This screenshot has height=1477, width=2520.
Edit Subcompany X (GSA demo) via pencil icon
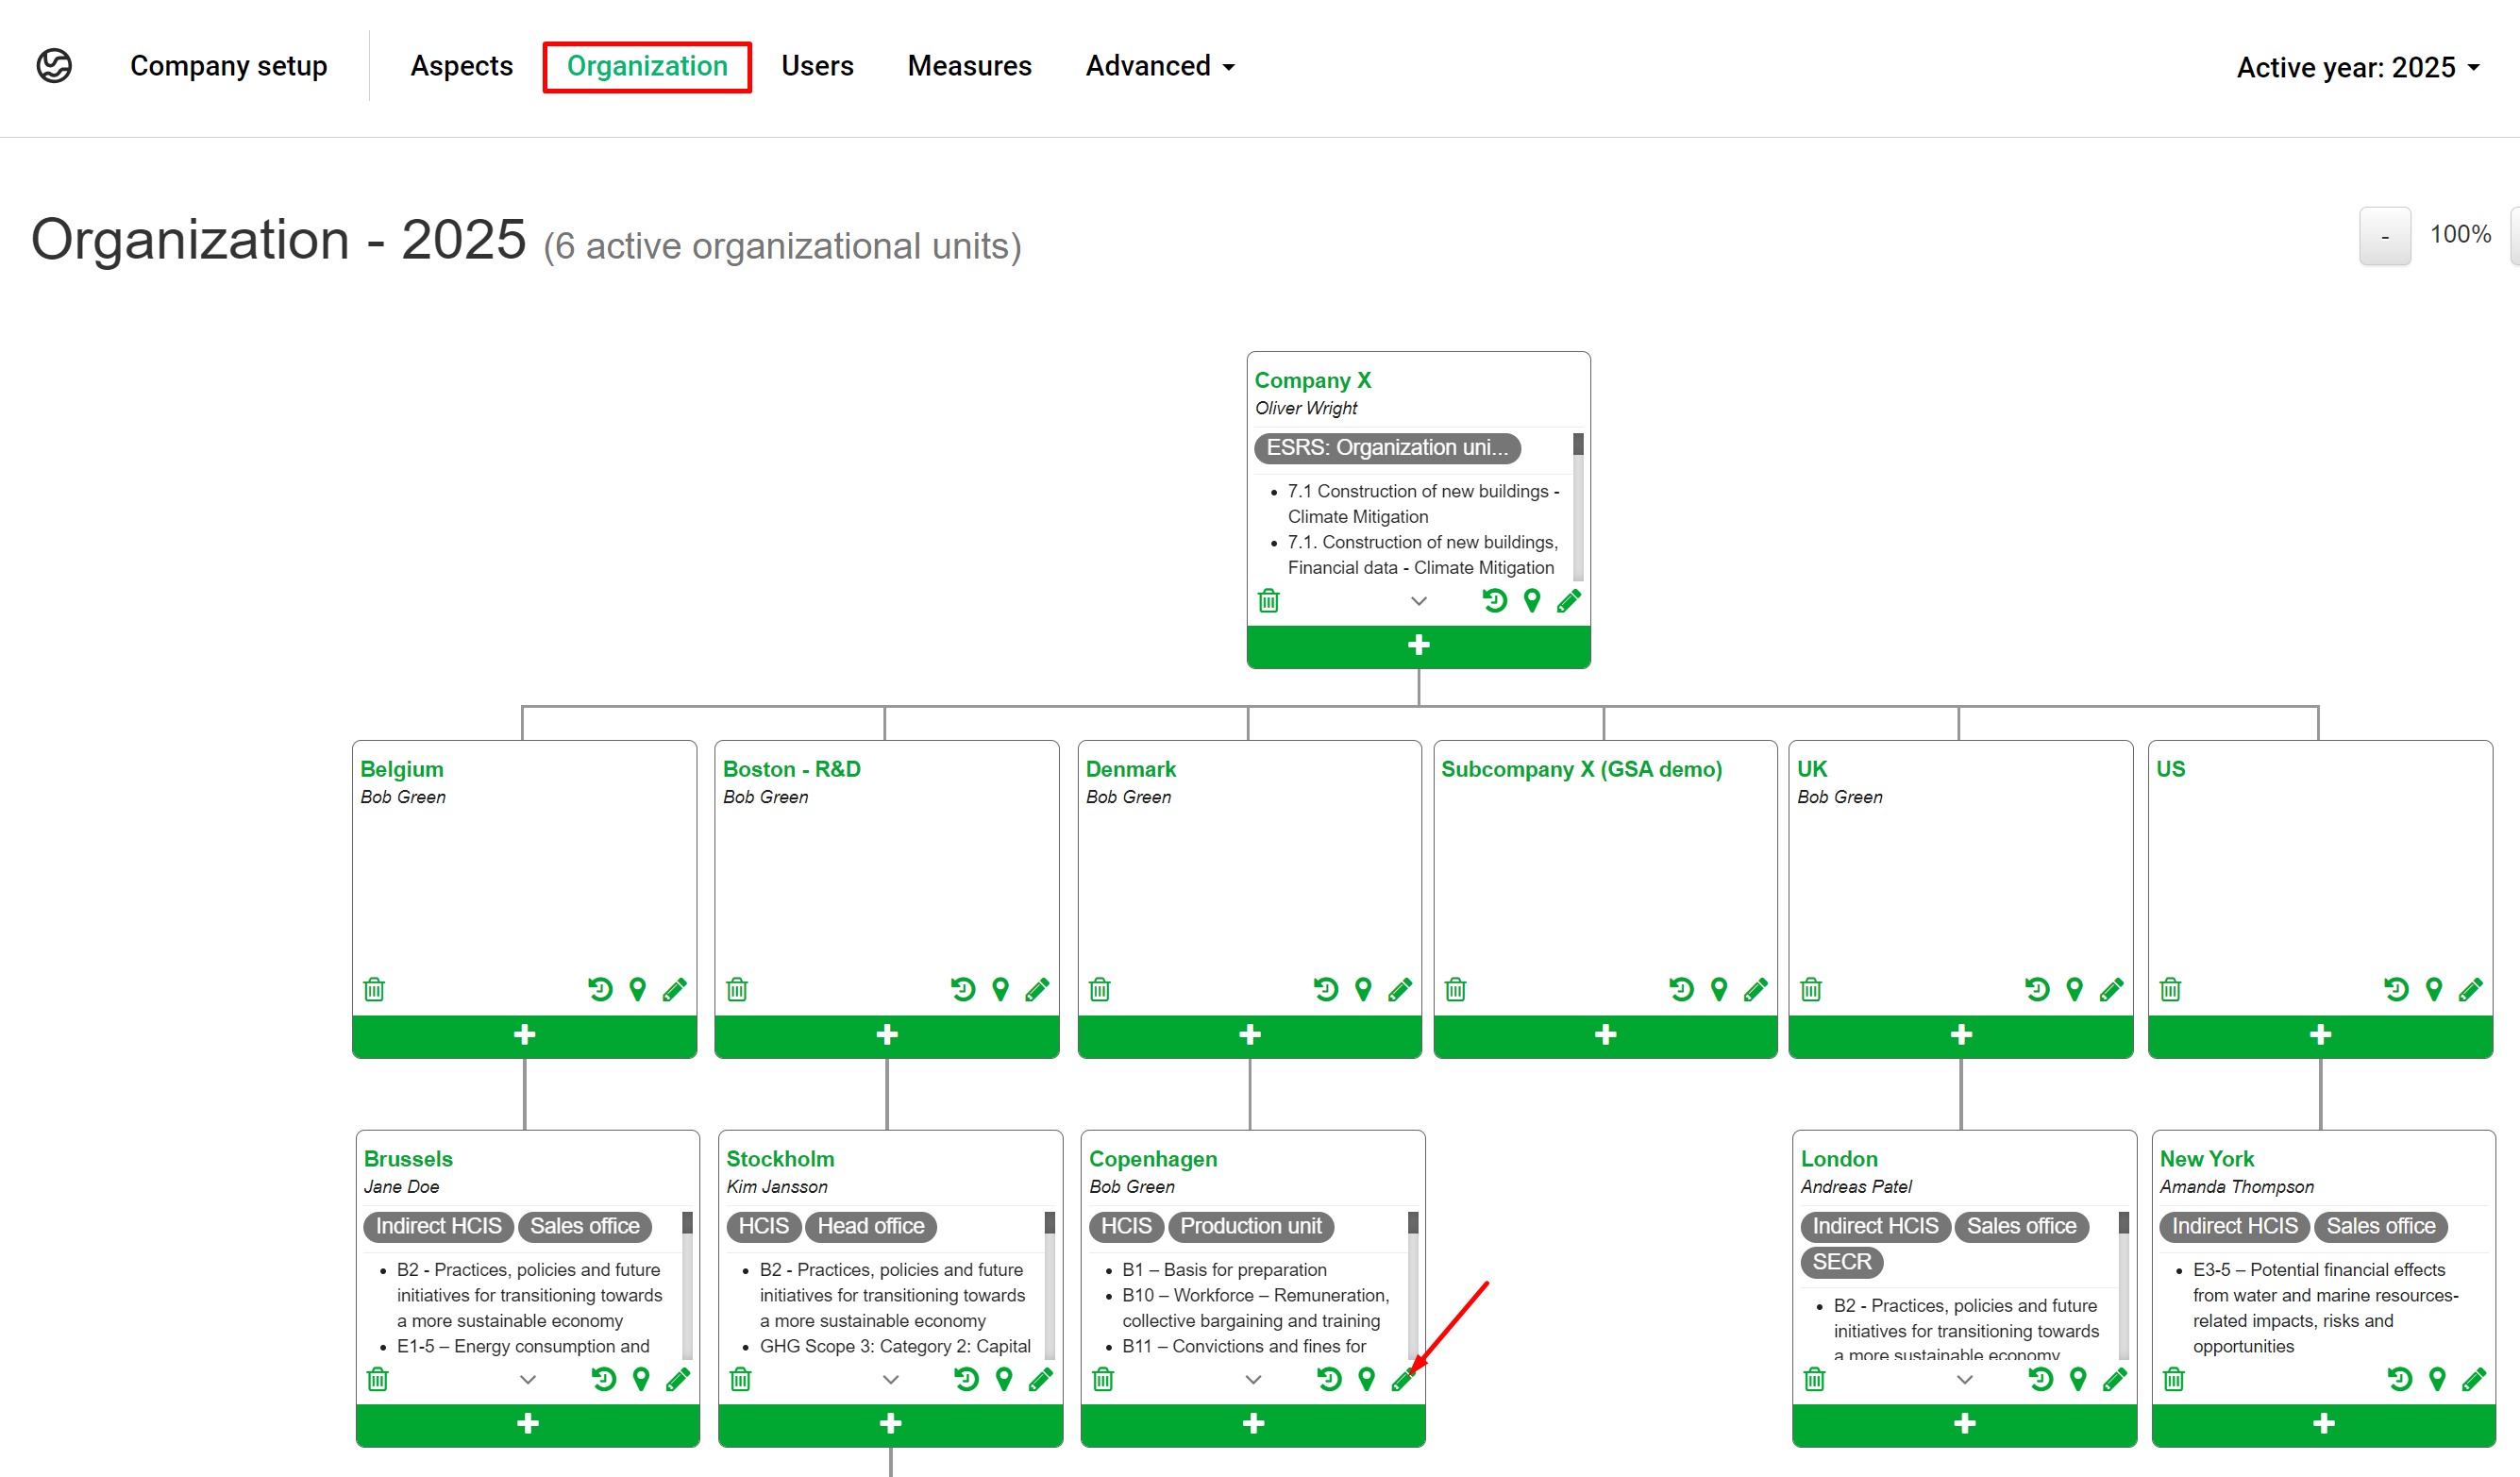pyautogui.click(x=1755, y=990)
